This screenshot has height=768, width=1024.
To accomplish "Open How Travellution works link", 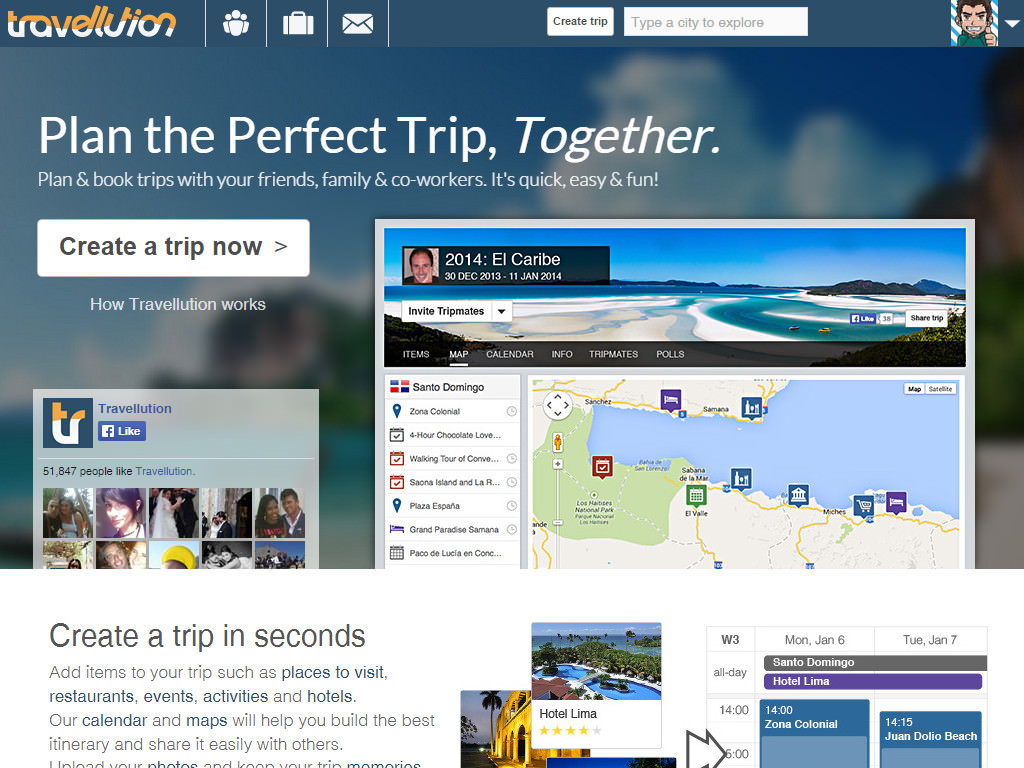I will [178, 304].
